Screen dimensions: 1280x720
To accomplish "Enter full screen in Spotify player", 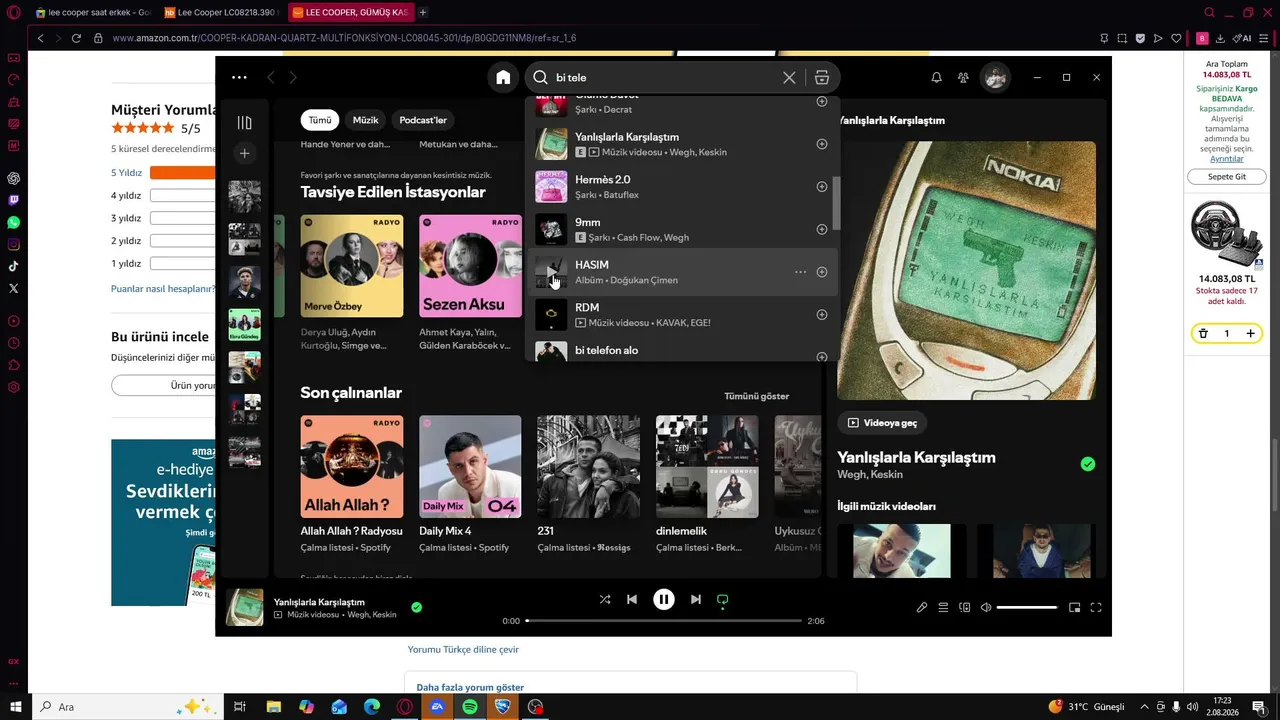I will (1096, 607).
